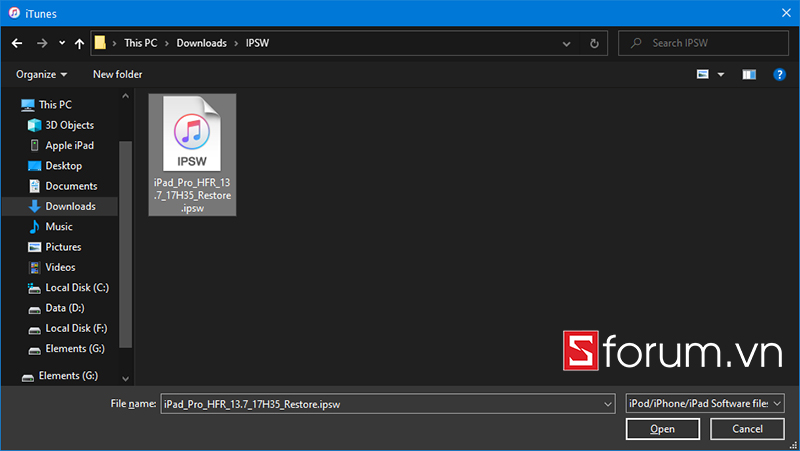The height and width of the screenshot is (451, 800).
Task: Click the sidebar scroll-down arrow
Action: tap(126, 379)
